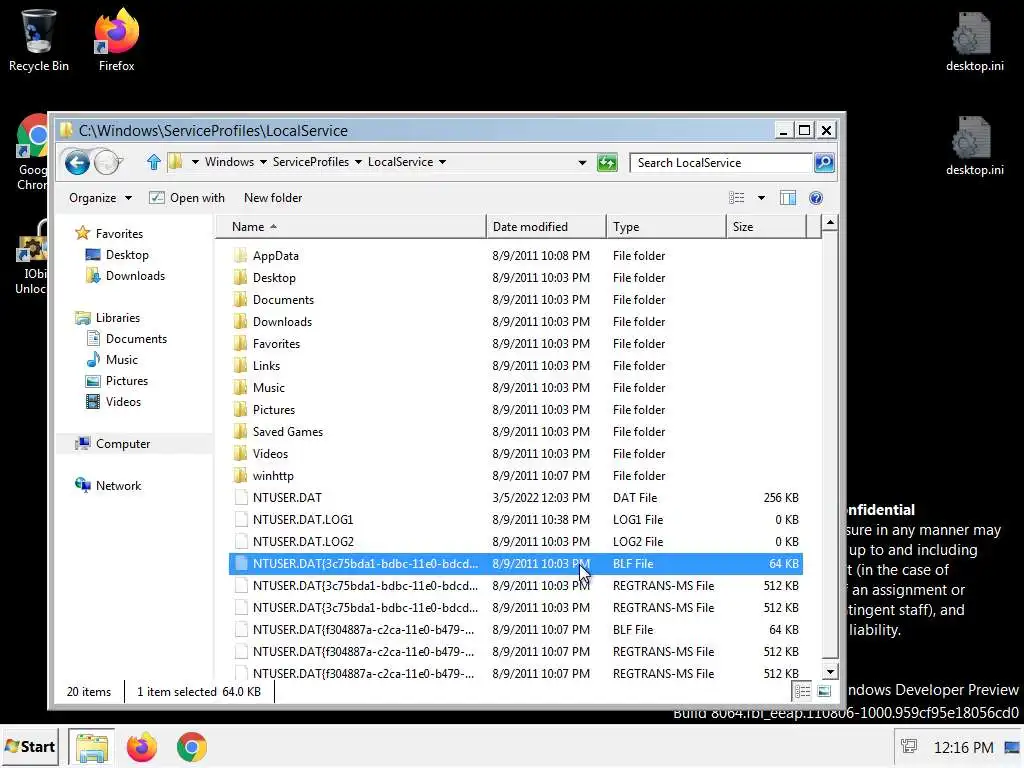Open Google Chrome desktop icon

point(31,152)
